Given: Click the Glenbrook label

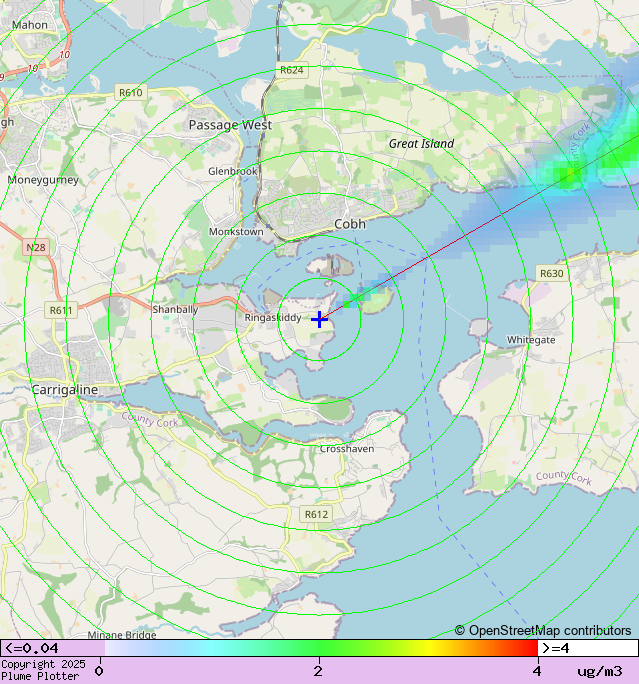Looking at the screenshot, I should (232, 171).
